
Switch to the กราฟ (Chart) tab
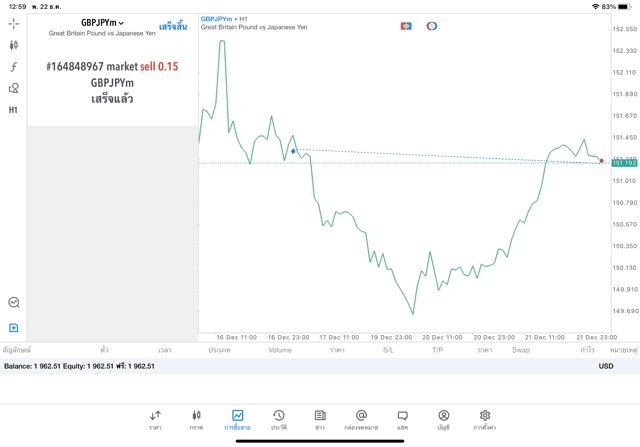[x=196, y=419]
